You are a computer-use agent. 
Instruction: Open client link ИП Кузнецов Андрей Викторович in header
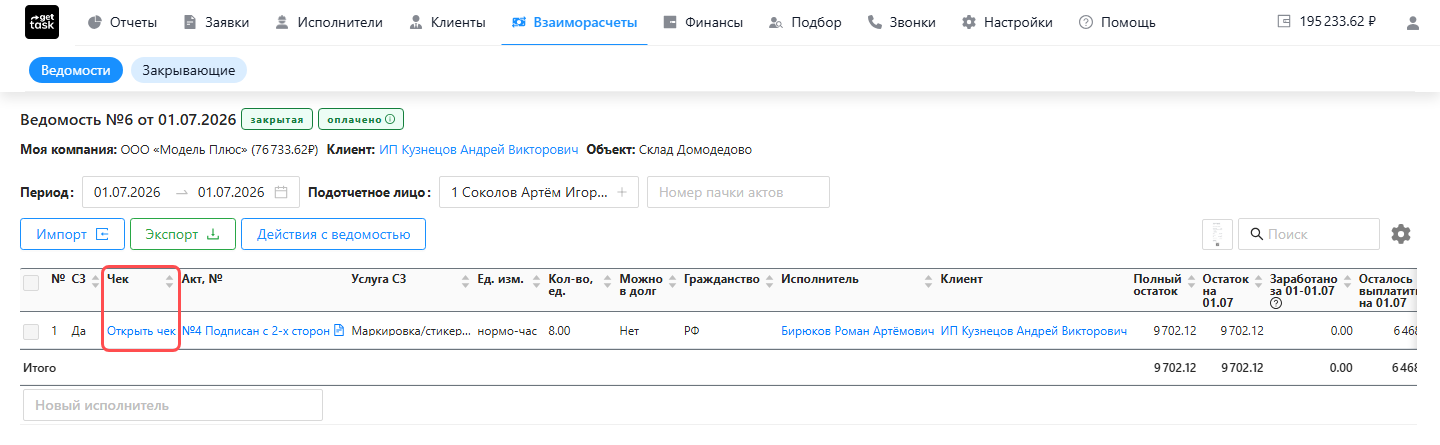[479, 150]
